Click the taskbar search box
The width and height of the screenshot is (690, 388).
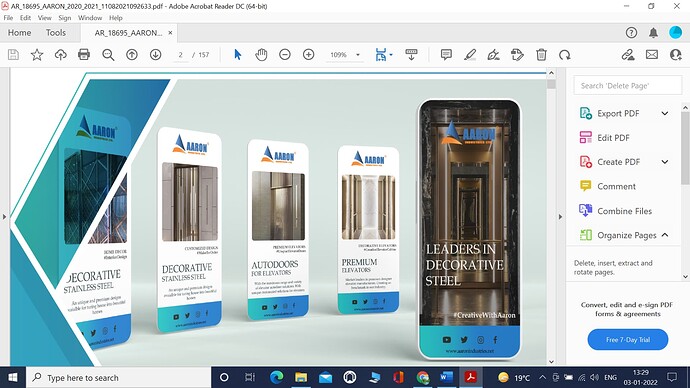(x=119, y=377)
